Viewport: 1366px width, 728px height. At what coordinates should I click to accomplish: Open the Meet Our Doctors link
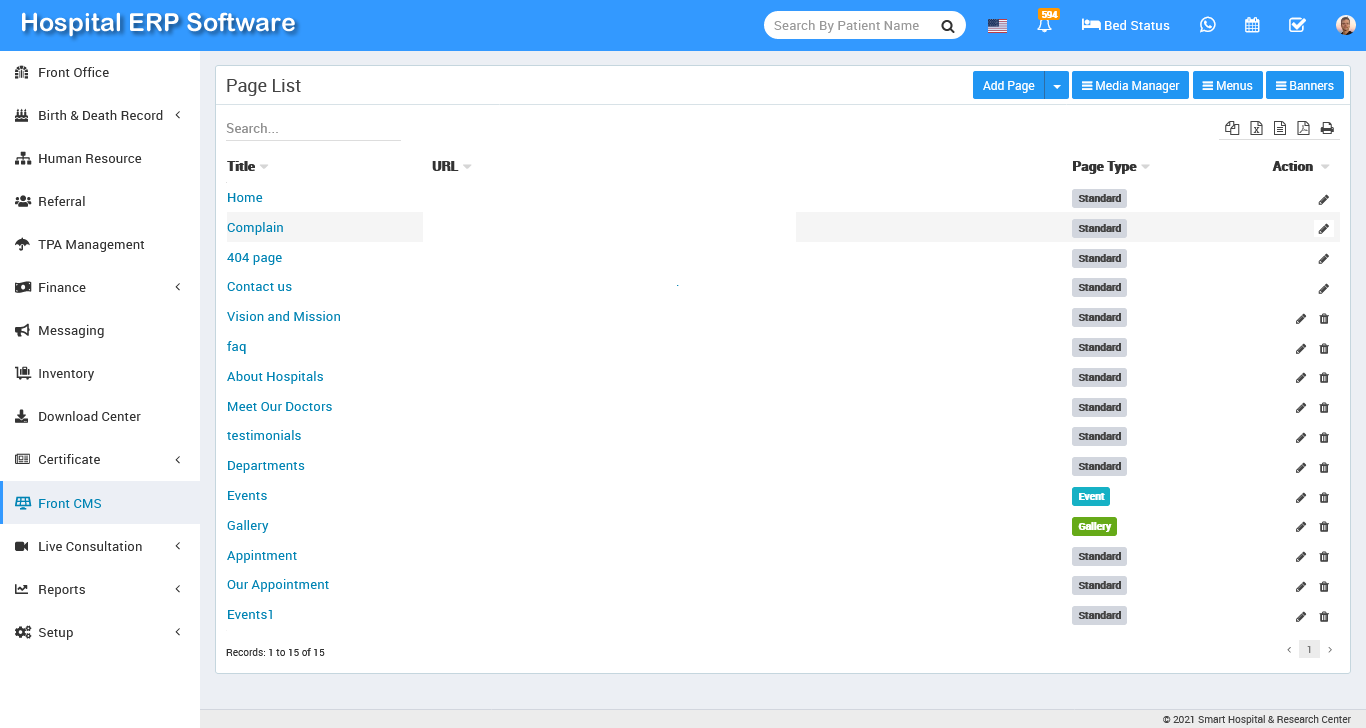pos(279,406)
